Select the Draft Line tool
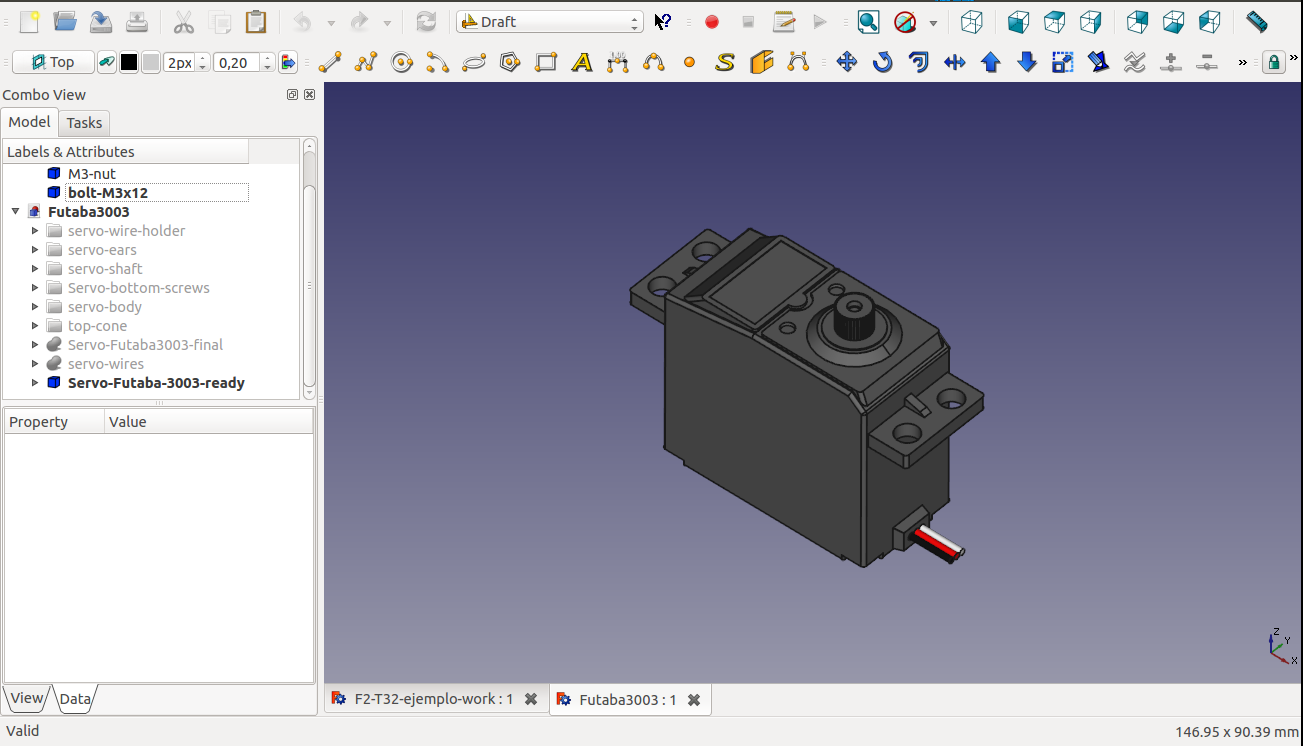 (330, 62)
